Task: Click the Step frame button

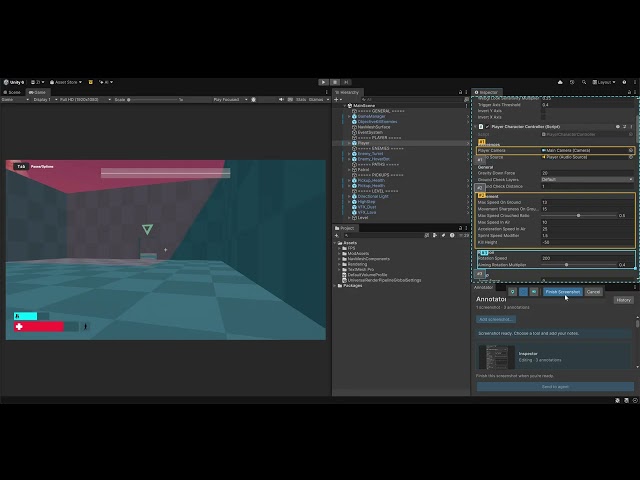Action: [x=346, y=82]
